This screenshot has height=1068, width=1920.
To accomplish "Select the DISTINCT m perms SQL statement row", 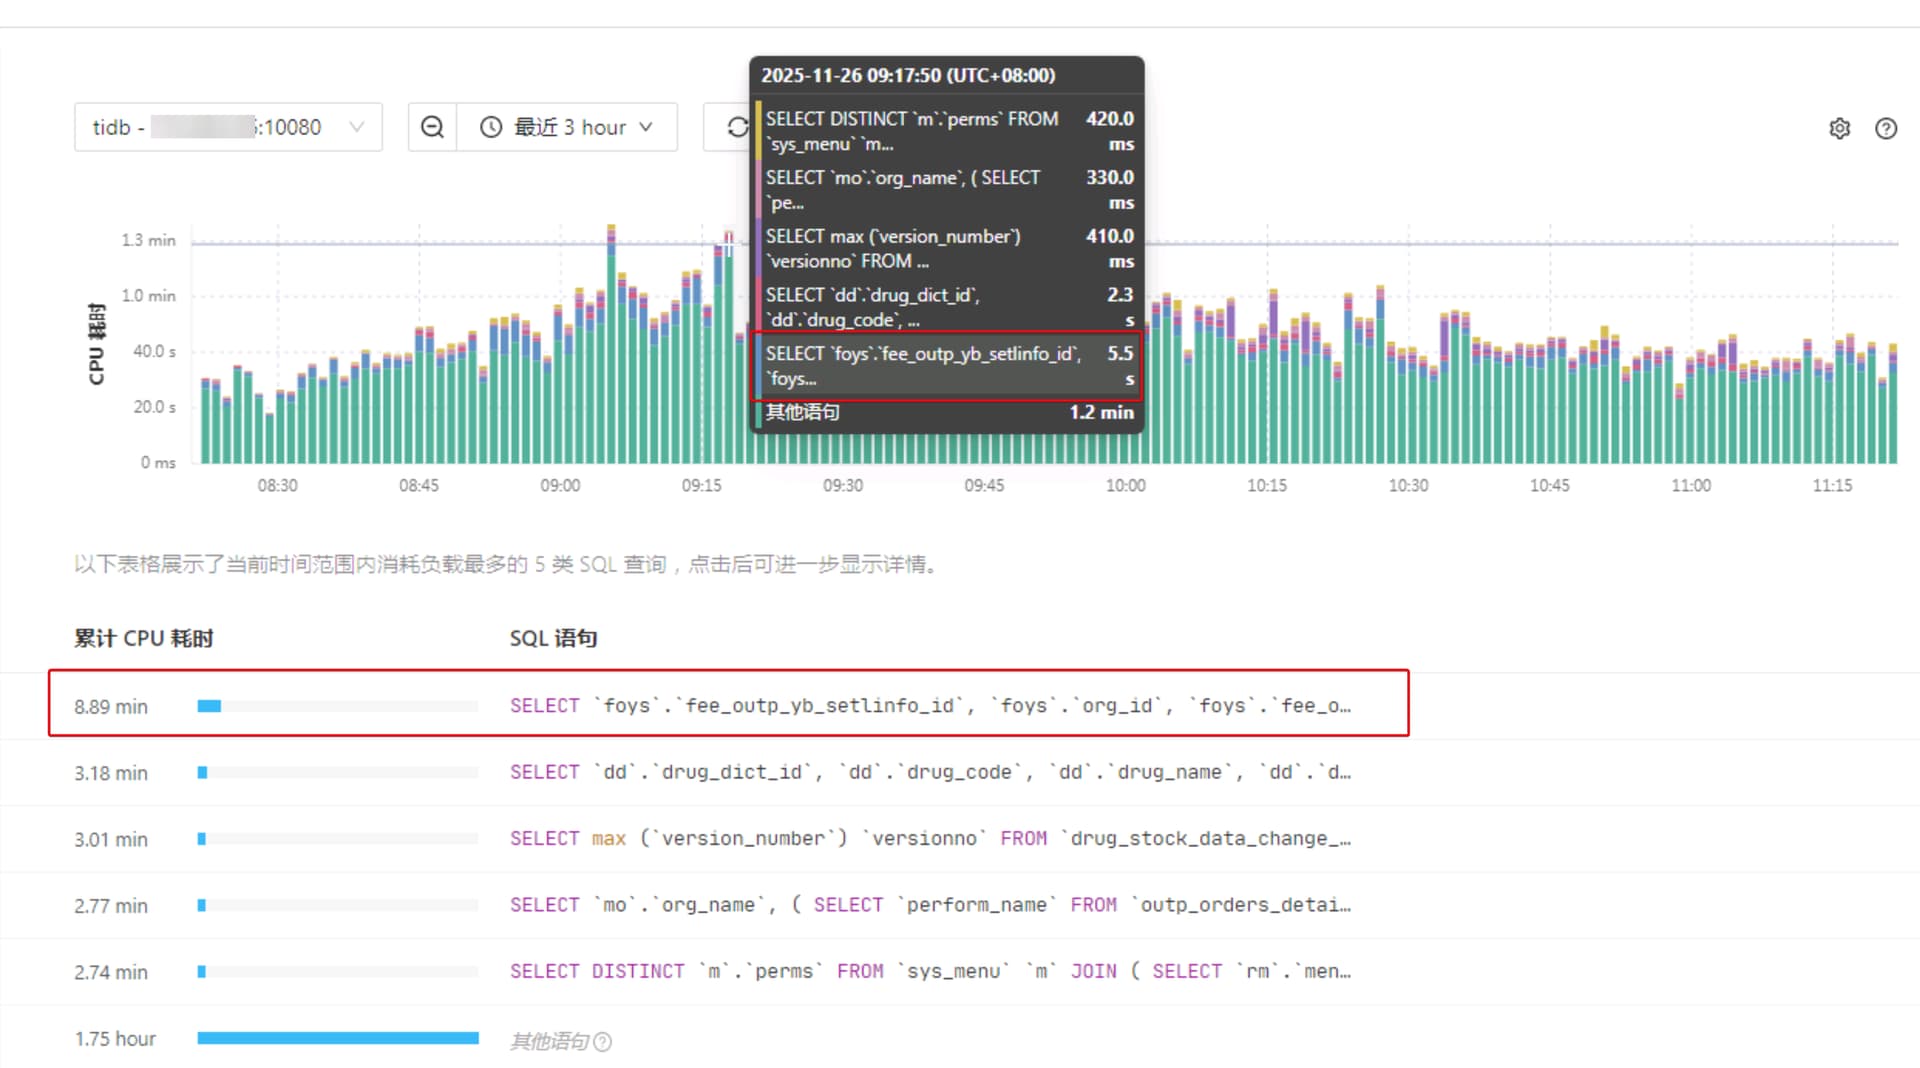I will (929, 971).
